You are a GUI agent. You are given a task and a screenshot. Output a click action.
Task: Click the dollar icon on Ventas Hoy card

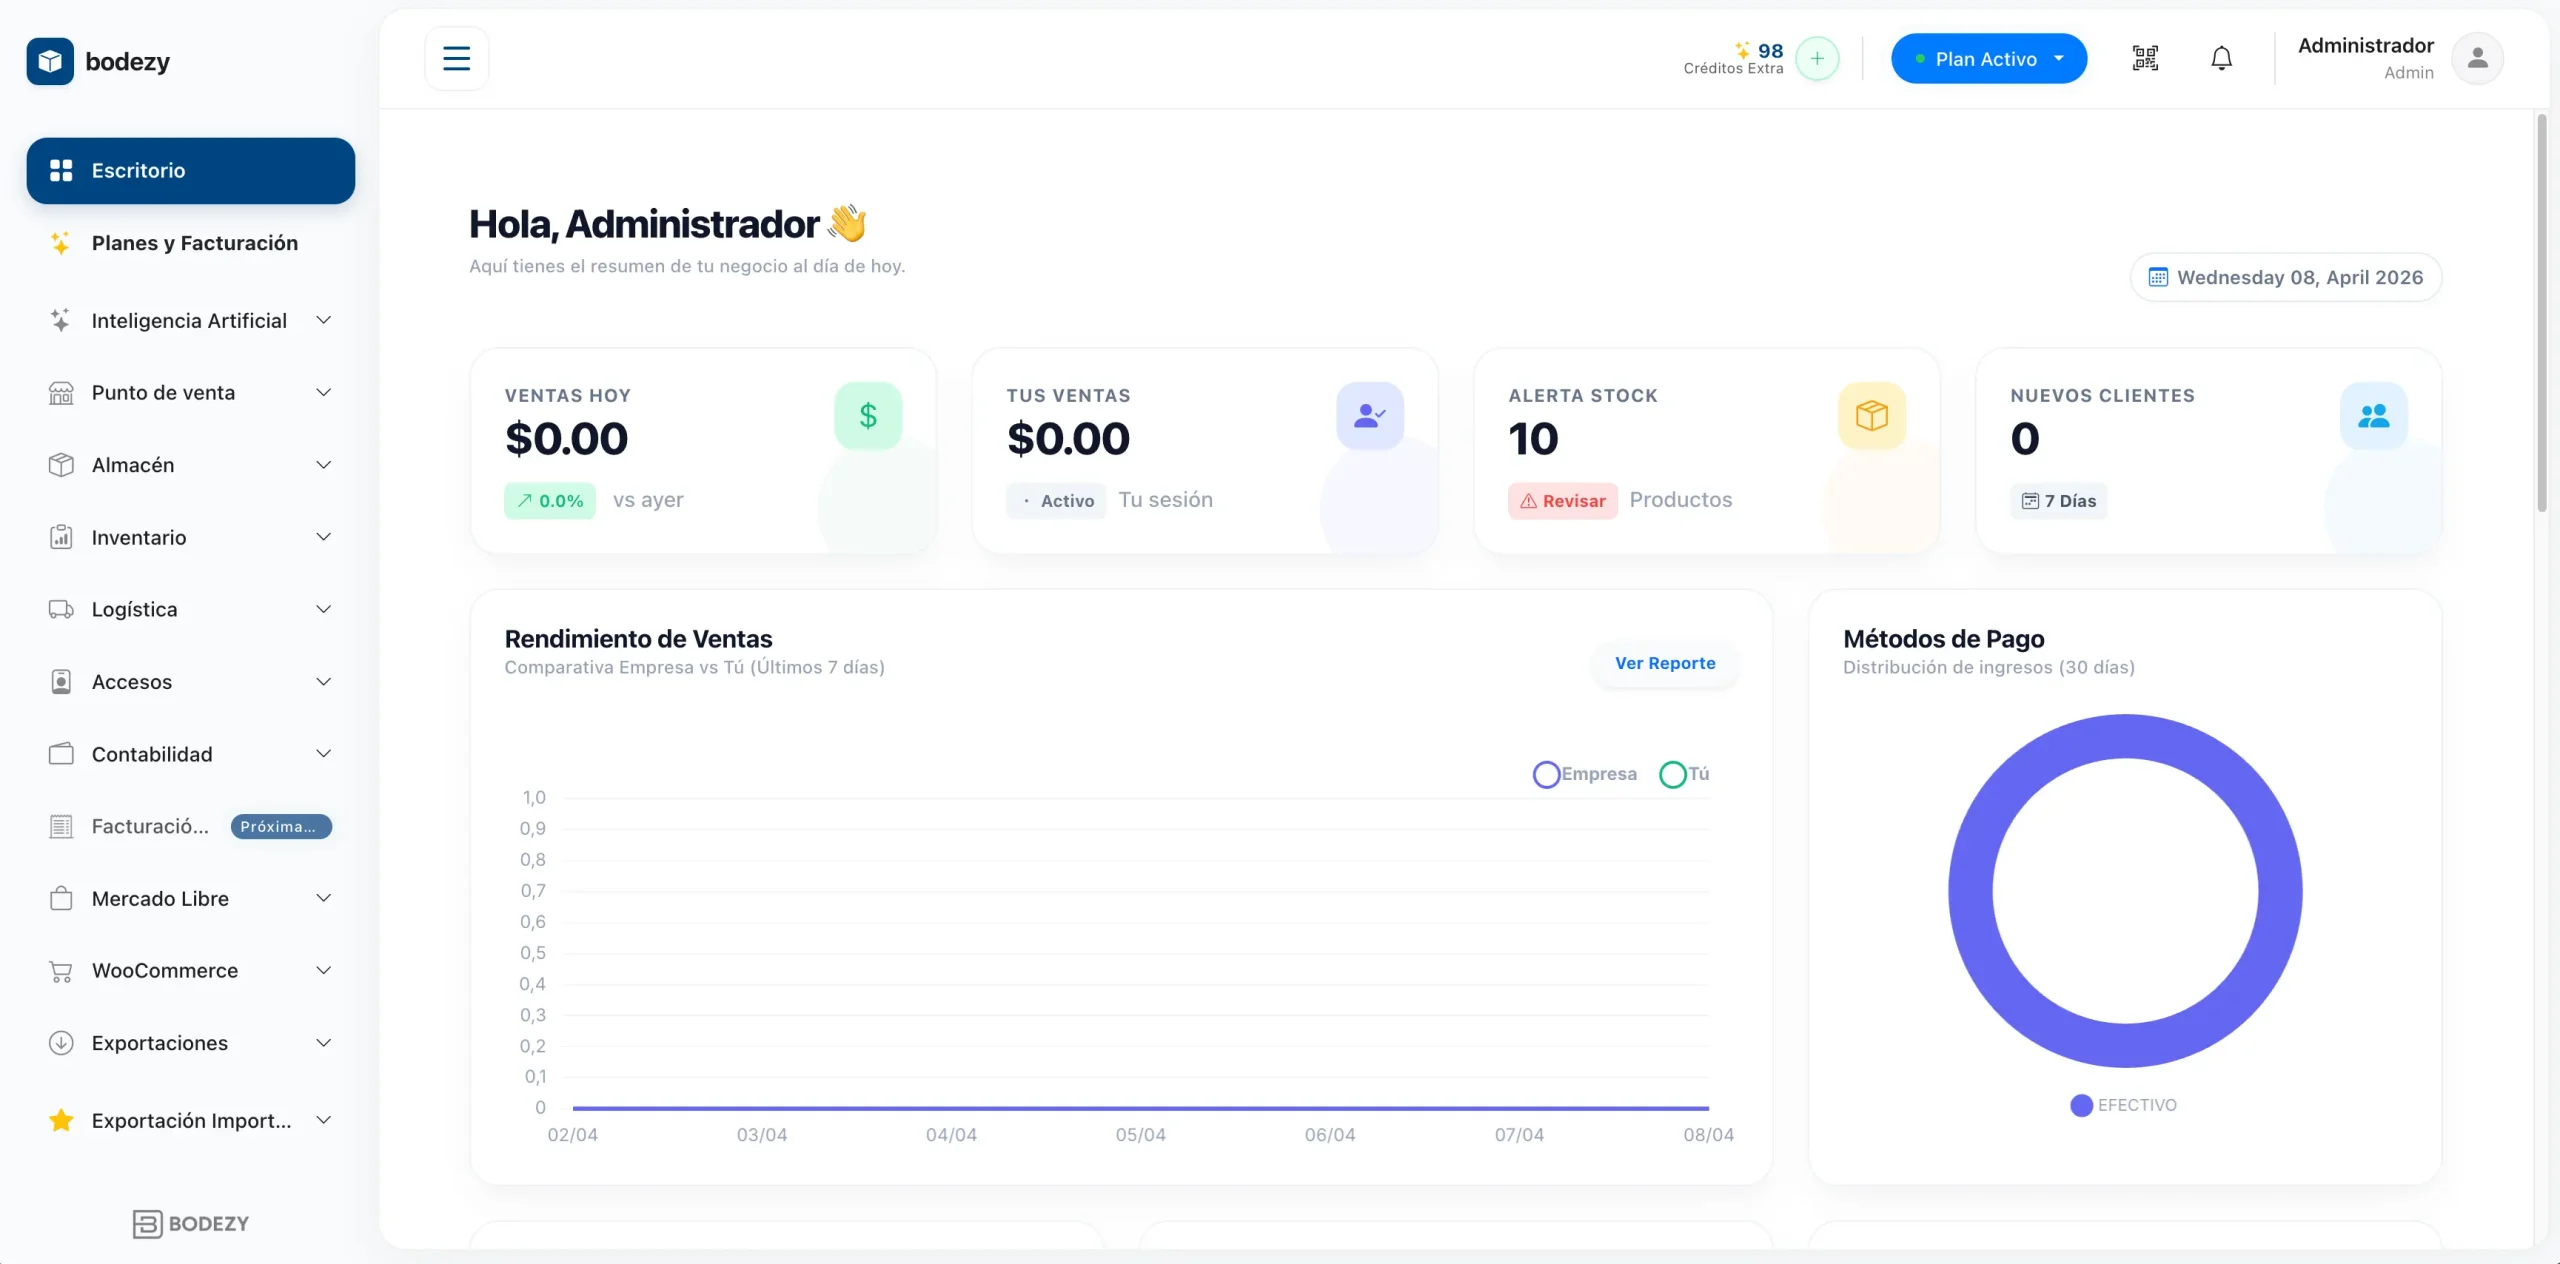point(866,415)
